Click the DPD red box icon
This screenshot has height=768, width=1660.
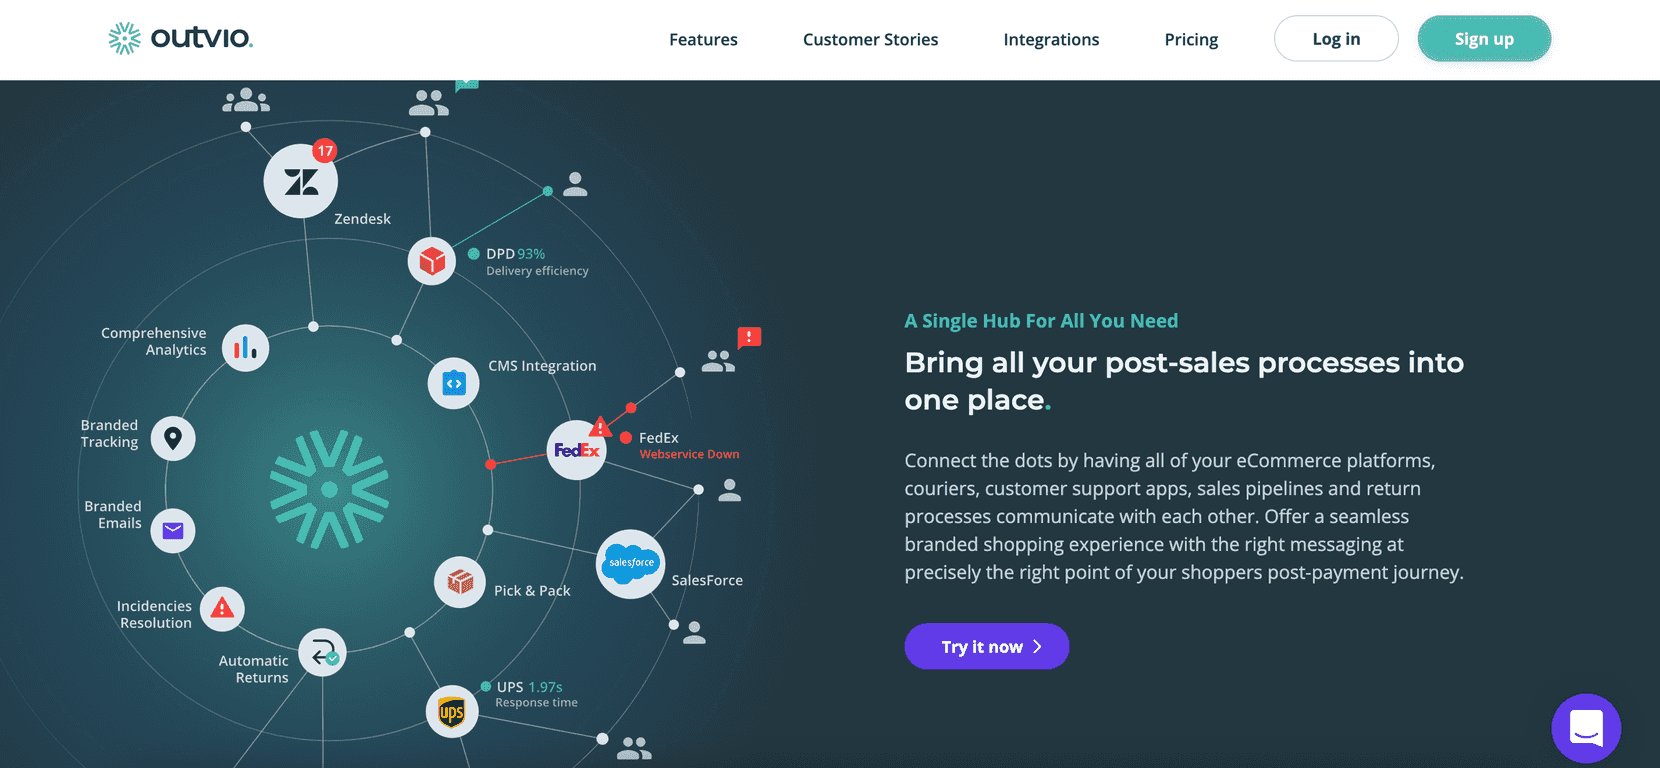pyautogui.click(x=432, y=261)
